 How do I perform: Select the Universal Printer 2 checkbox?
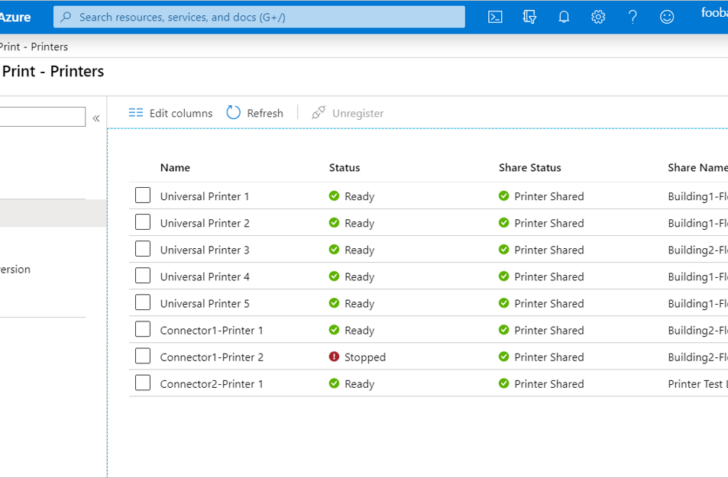143,222
